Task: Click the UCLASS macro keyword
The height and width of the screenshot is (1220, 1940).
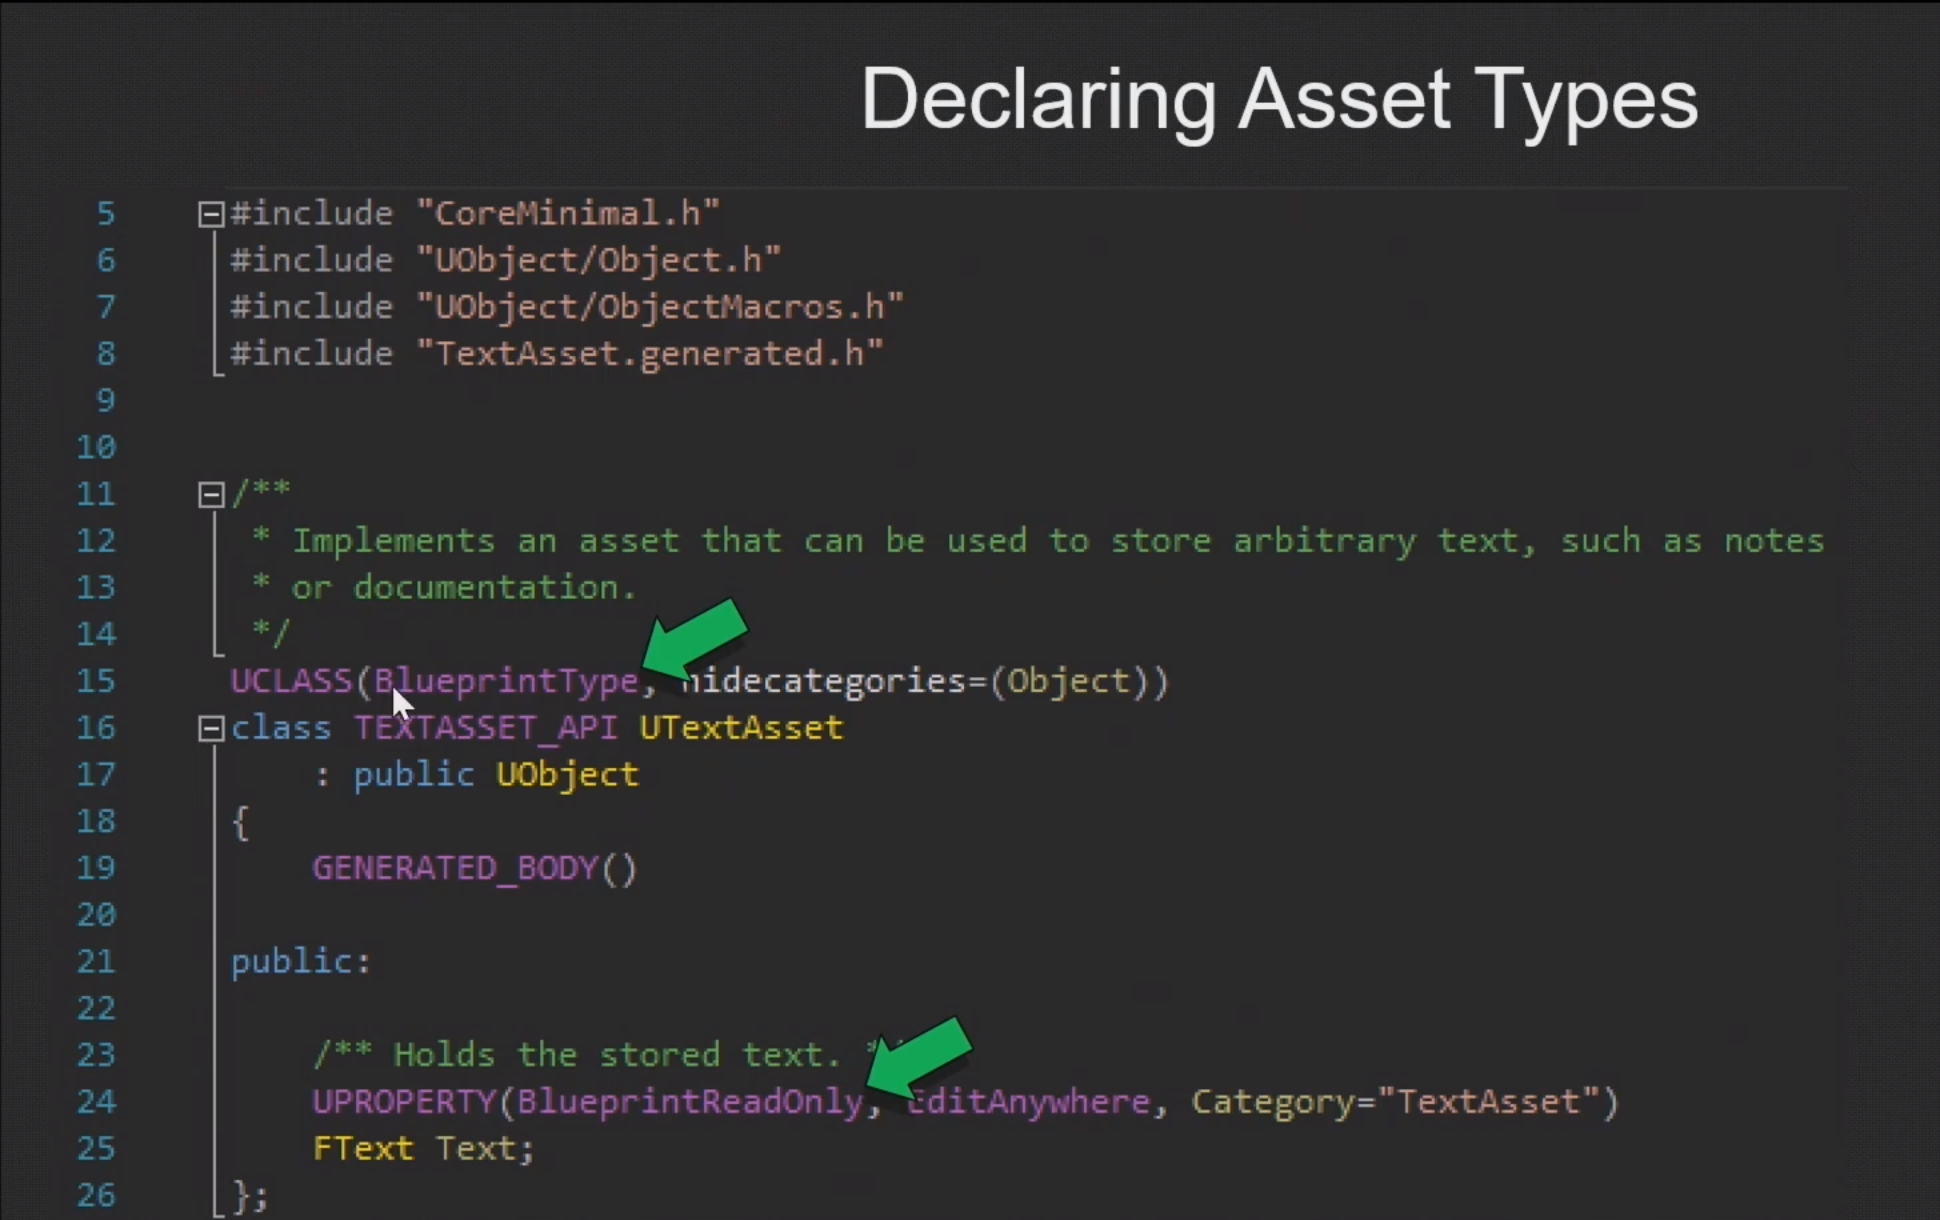Action: pyautogui.click(x=291, y=681)
